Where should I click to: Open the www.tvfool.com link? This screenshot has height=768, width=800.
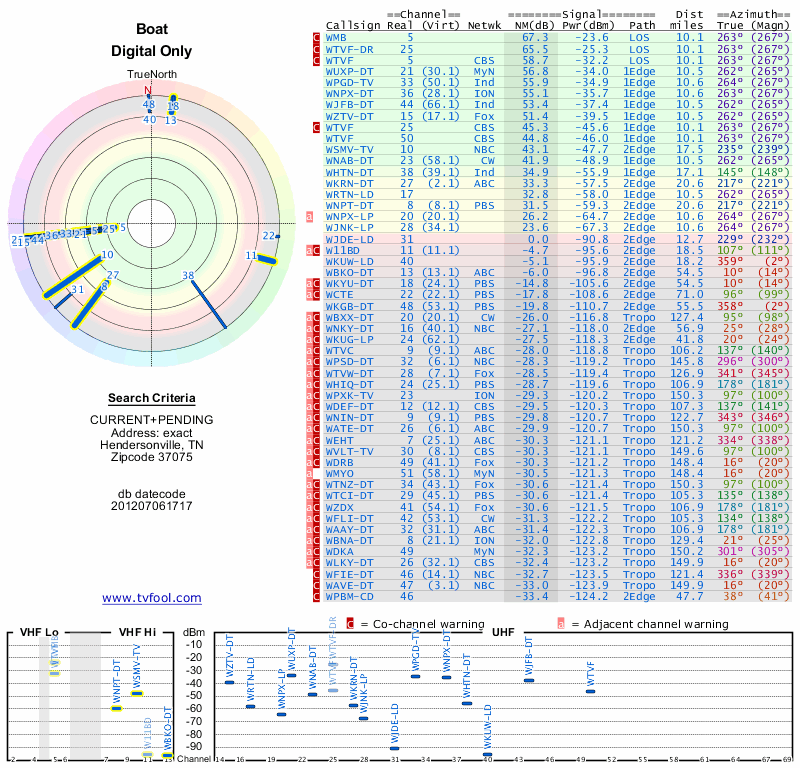tap(152, 598)
